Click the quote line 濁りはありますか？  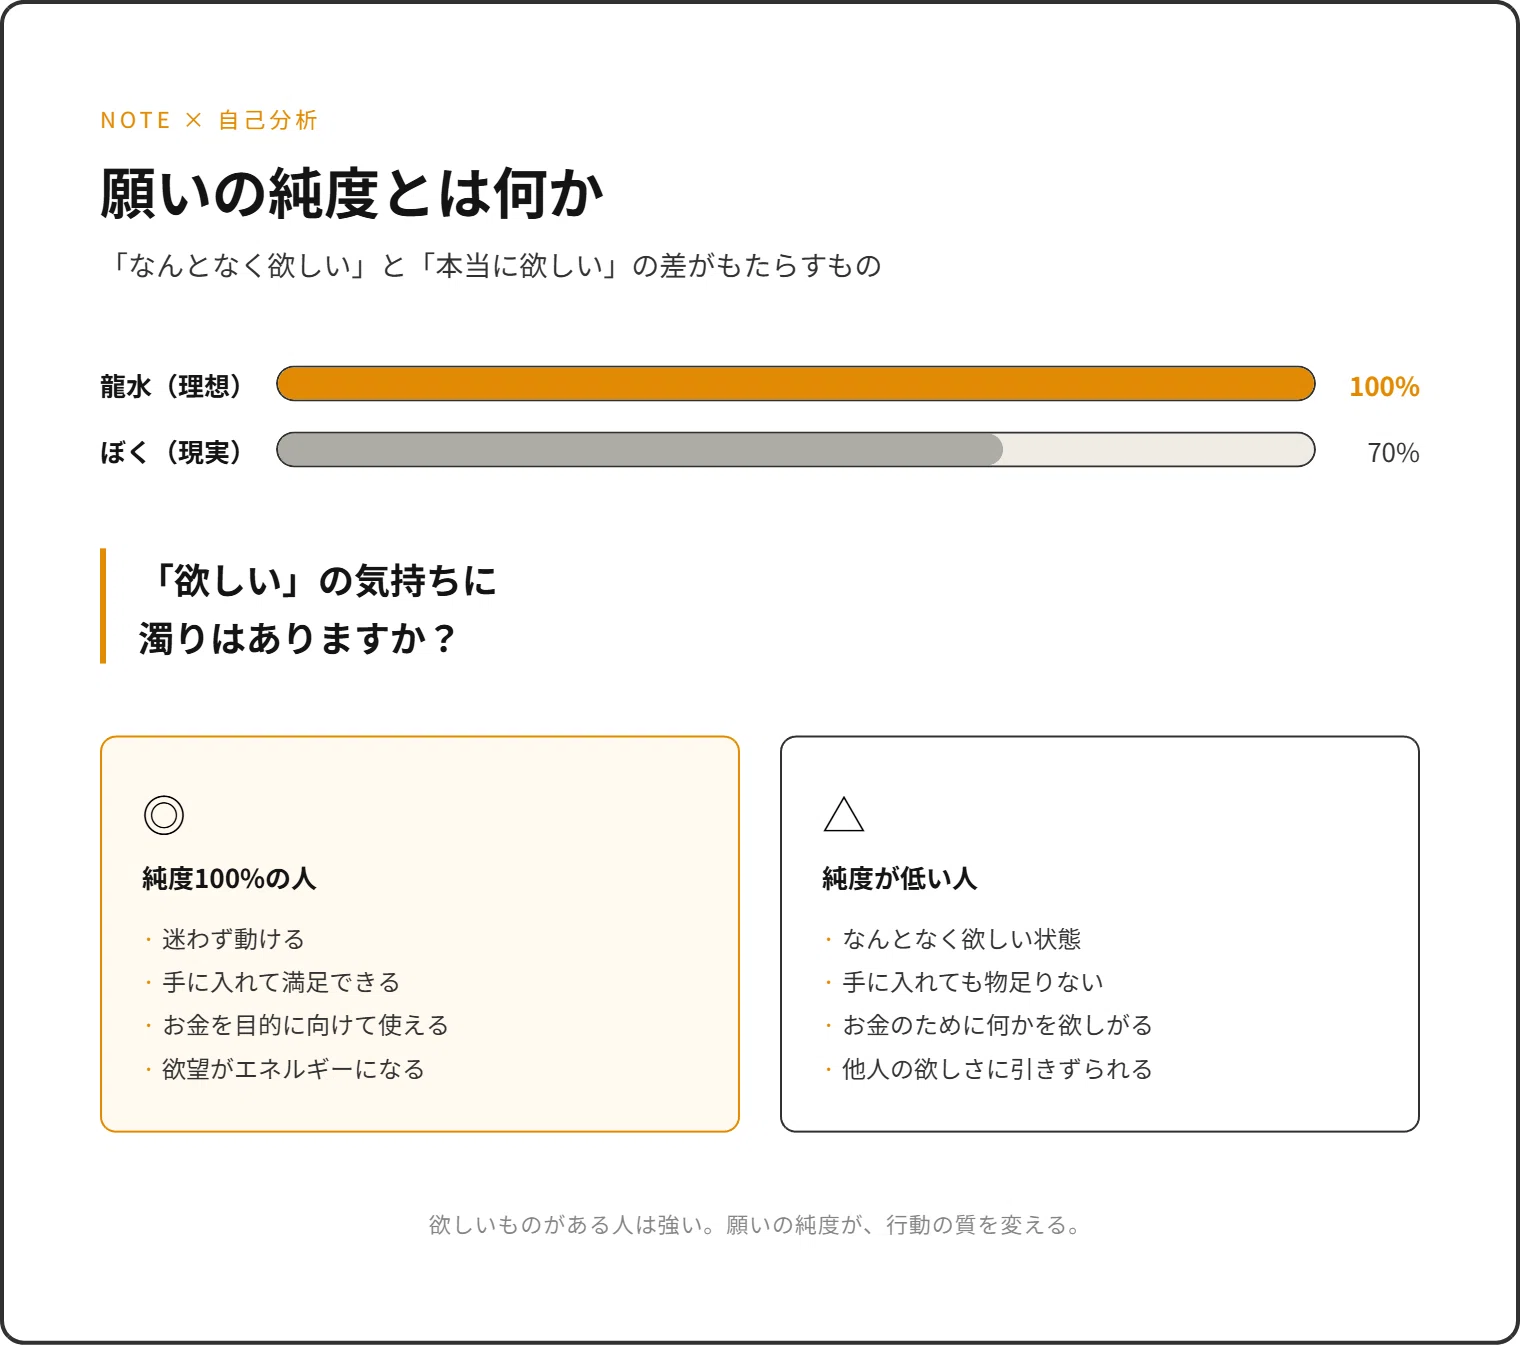tap(299, 638)
